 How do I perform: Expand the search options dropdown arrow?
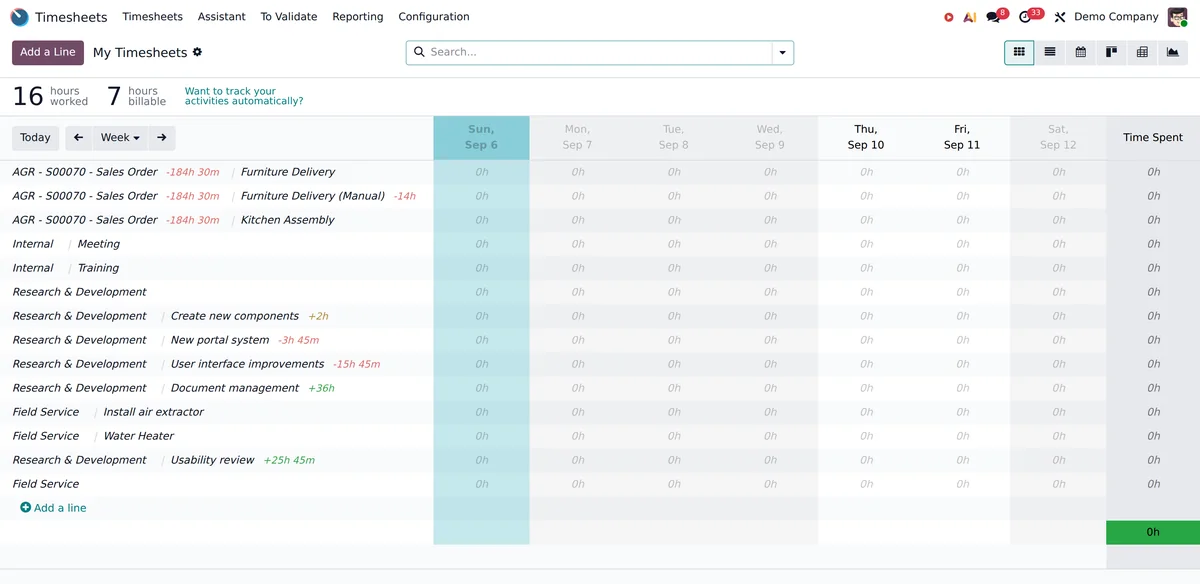783,52
